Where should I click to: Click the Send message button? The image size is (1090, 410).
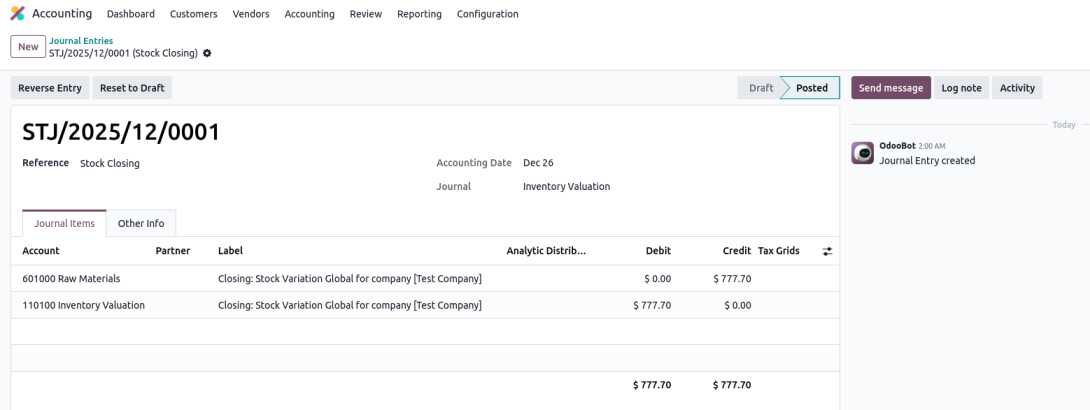[890, 88]
